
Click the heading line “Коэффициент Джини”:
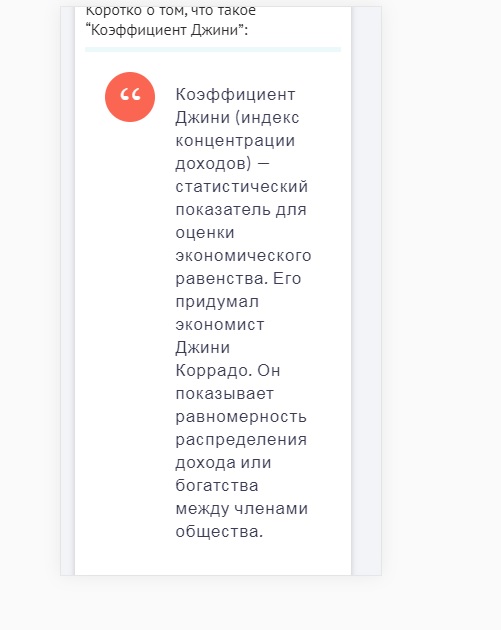click(167, 30)
